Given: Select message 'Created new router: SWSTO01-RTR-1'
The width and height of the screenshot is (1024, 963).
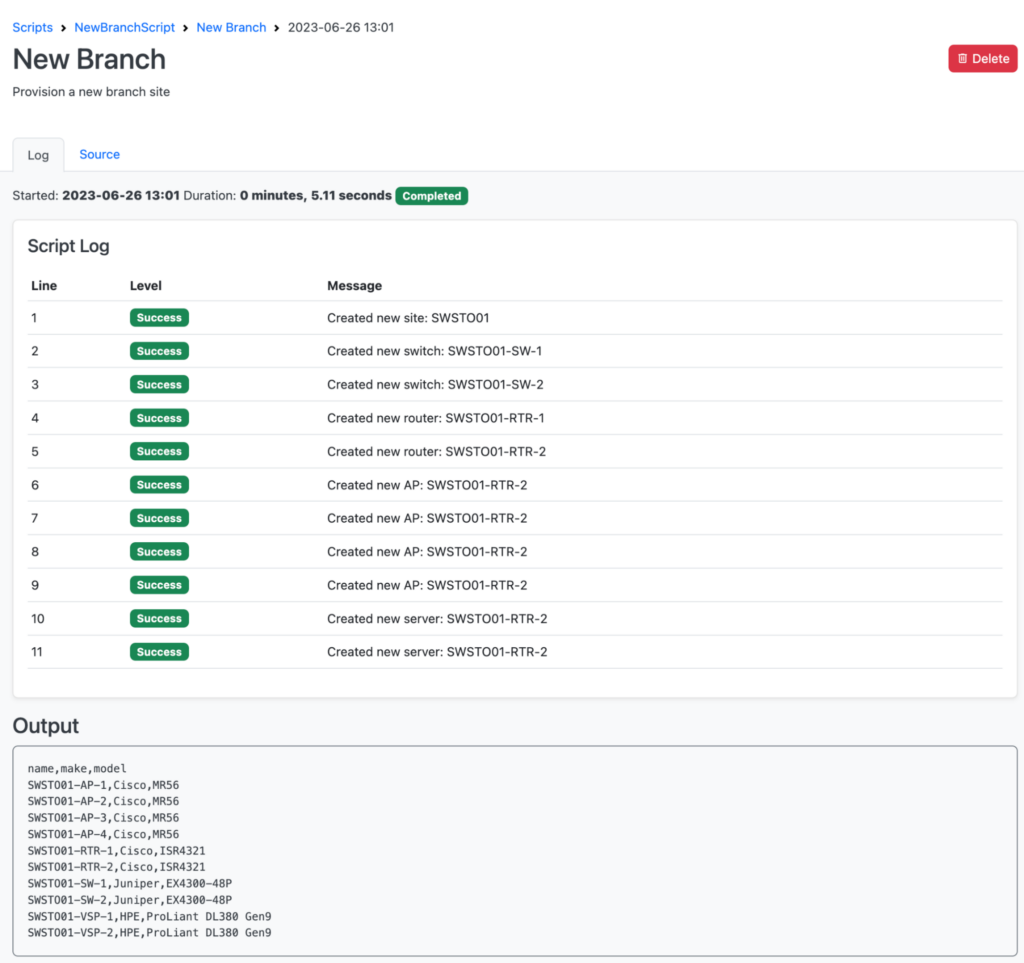Looking at the screenshot, I should click(x=436, y=418).
